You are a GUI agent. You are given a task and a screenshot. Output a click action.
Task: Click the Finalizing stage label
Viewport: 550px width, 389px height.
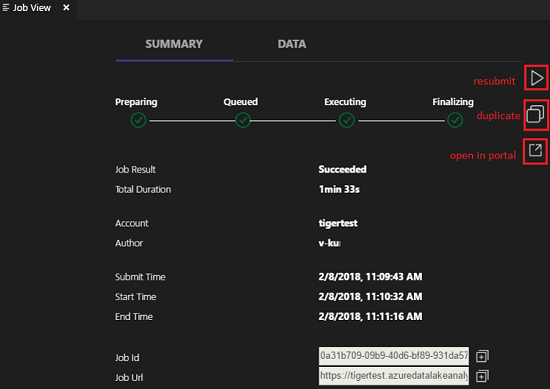coord(453,102)
